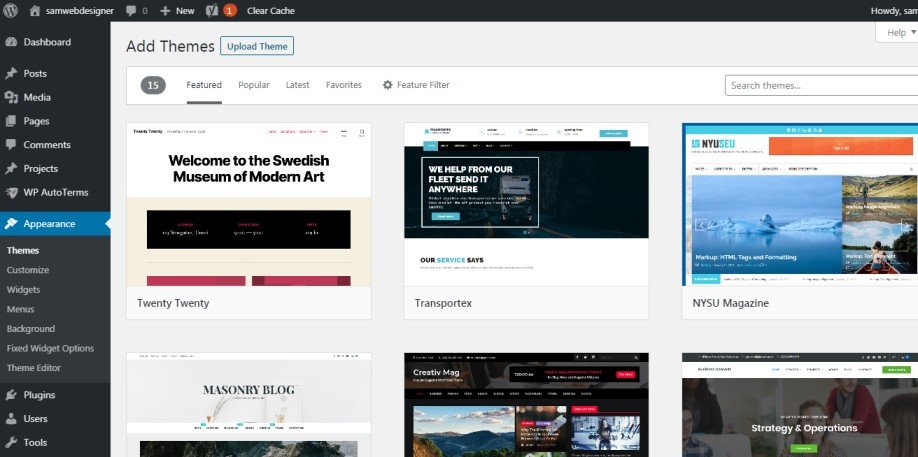Click the Tools wrench icon

(x=11, y=442)
